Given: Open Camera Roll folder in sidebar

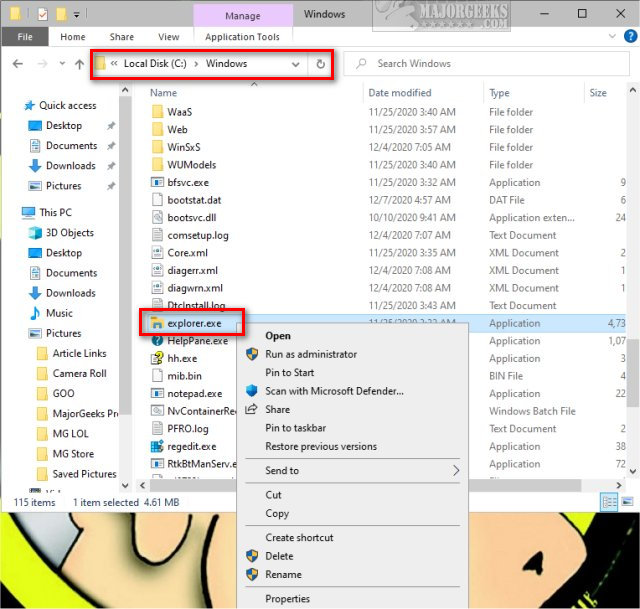Looking at the screenshot, I should coord(79,373).
